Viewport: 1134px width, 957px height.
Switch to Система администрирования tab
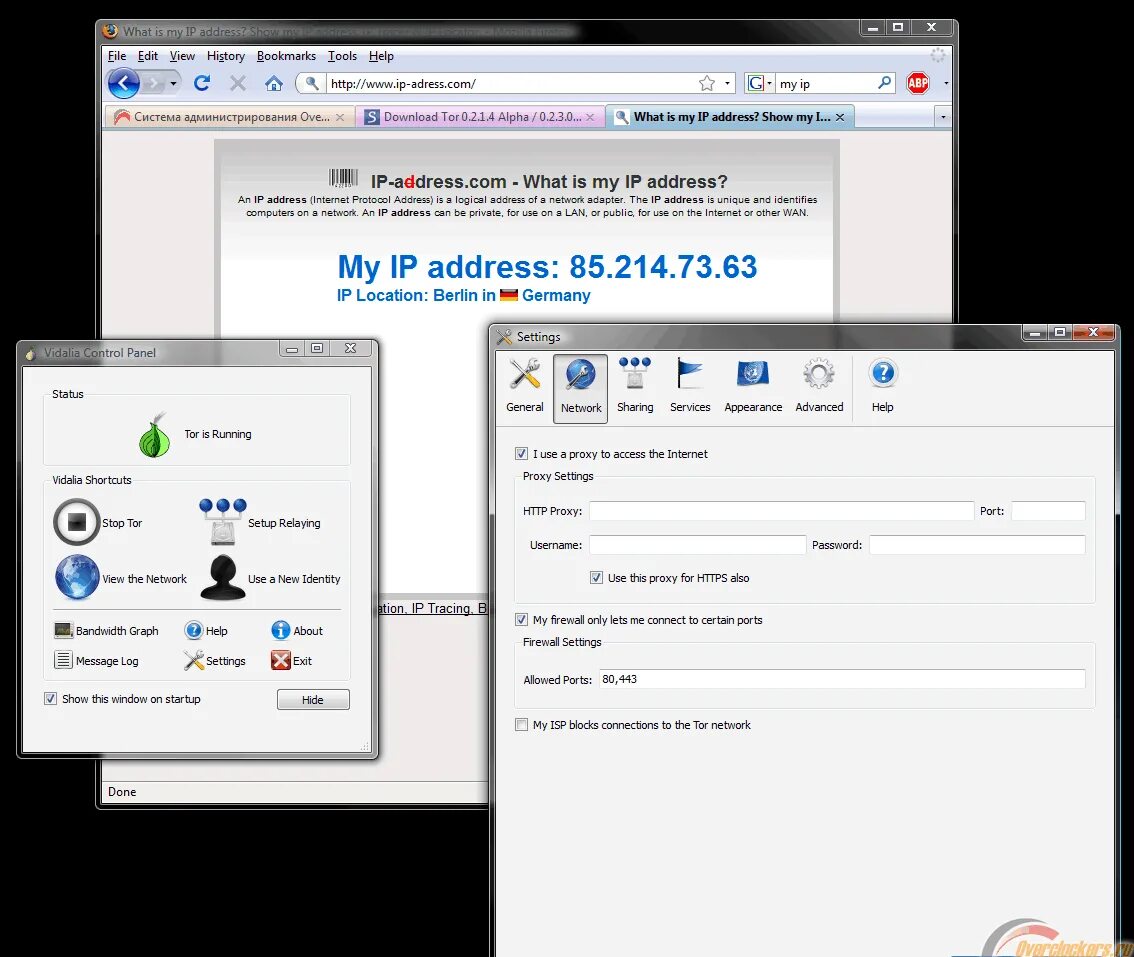pos(229,116)
